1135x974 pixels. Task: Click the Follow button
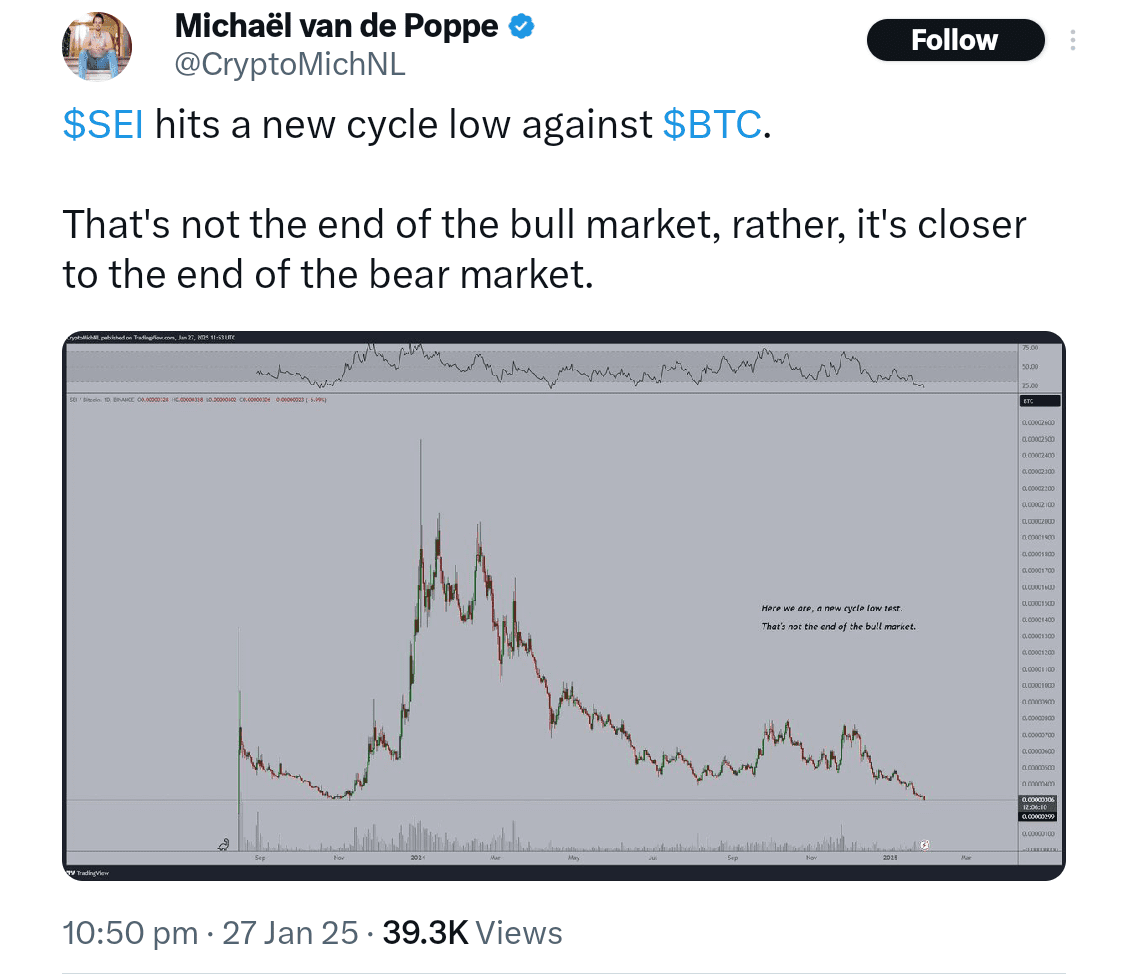(x=954, y=40)
